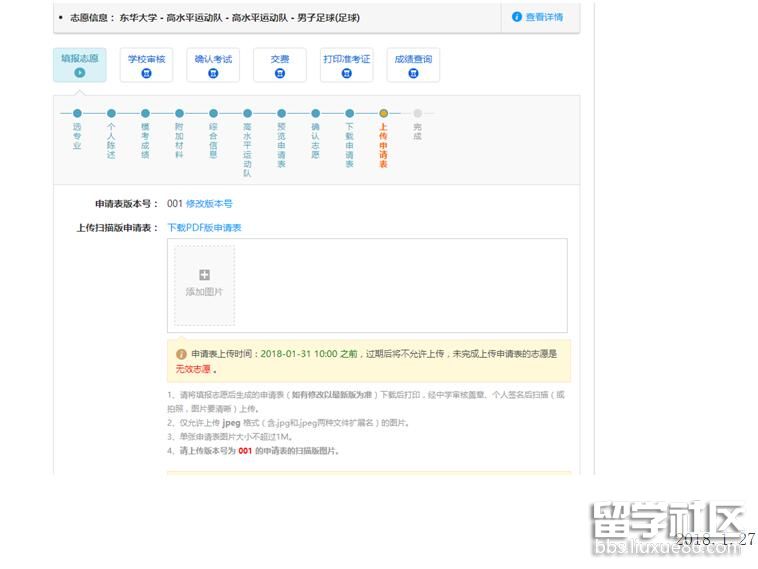
Task: Switch to the 学校审核 tab
Action: point(146,64)
